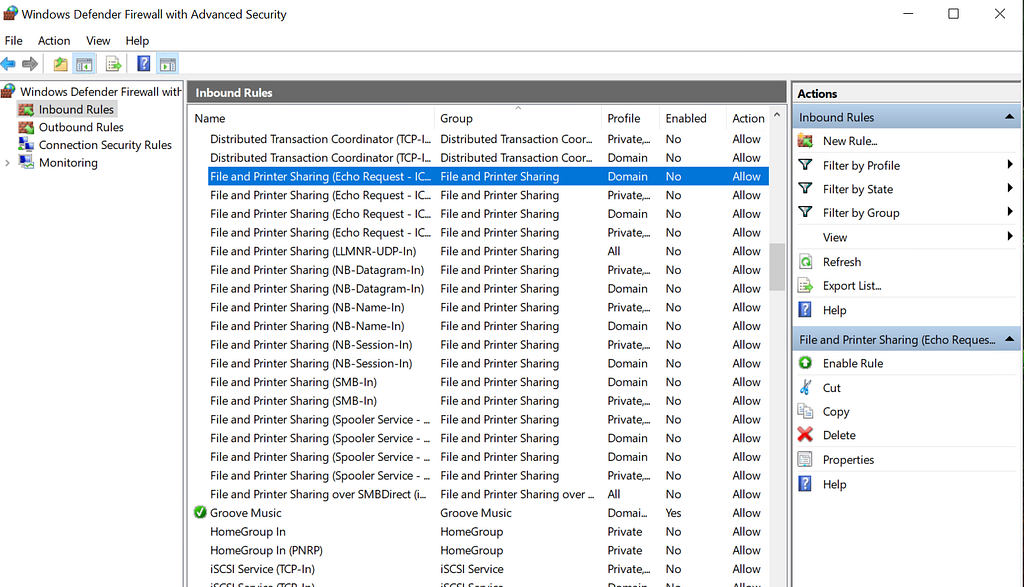
Task: Open the Filter by Group submenu arrow
Action: point(1010,212)
